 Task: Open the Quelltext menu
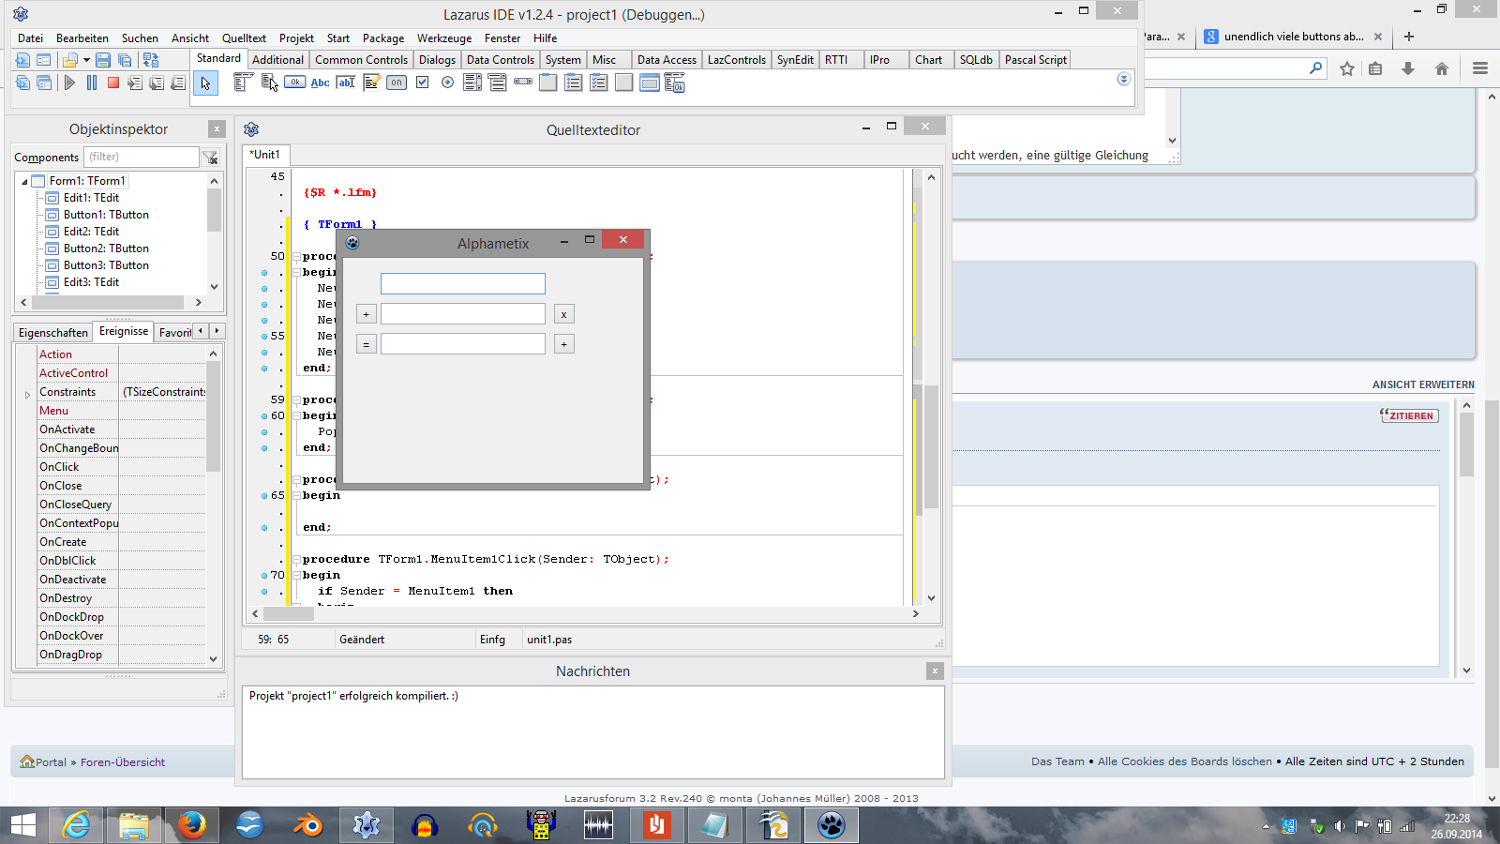pyautogui.click(x=244, y=38)
